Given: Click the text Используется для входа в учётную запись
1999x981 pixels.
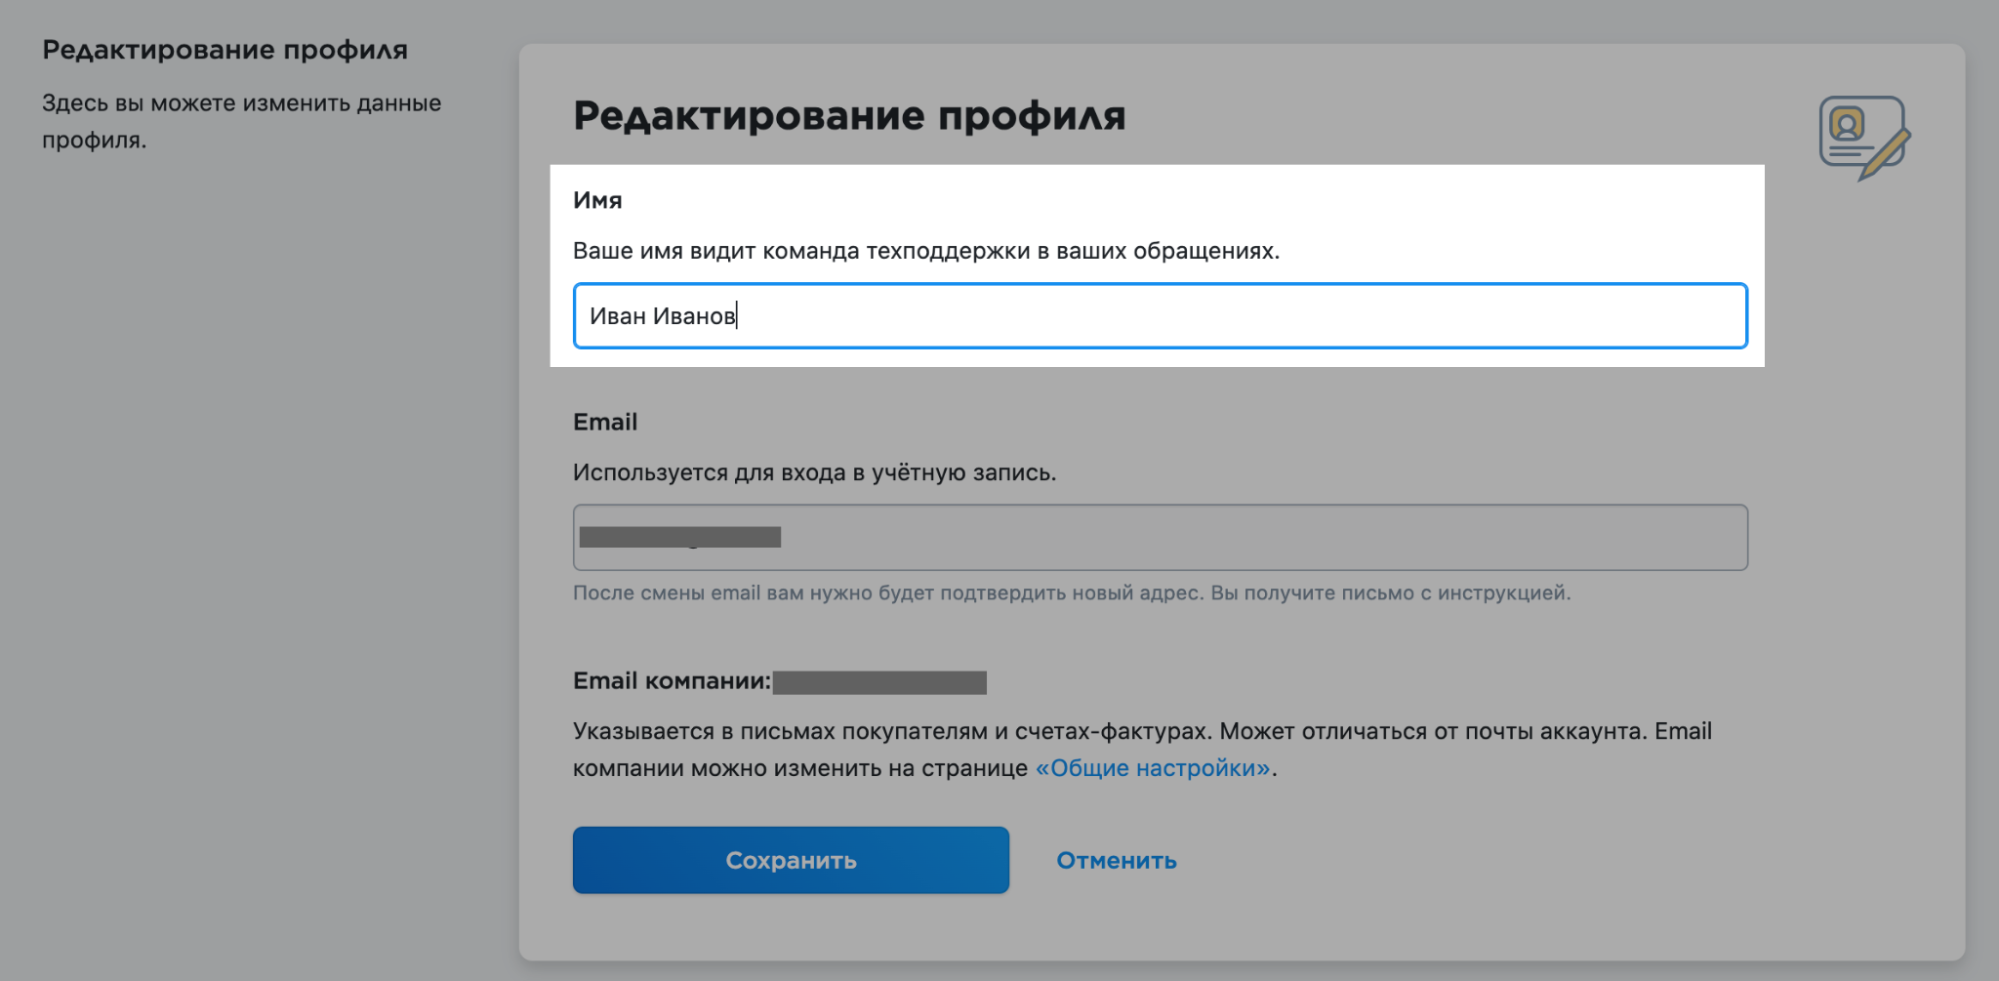Looking at the screenshot, I should pyautogui.click(x=814, y=473).
